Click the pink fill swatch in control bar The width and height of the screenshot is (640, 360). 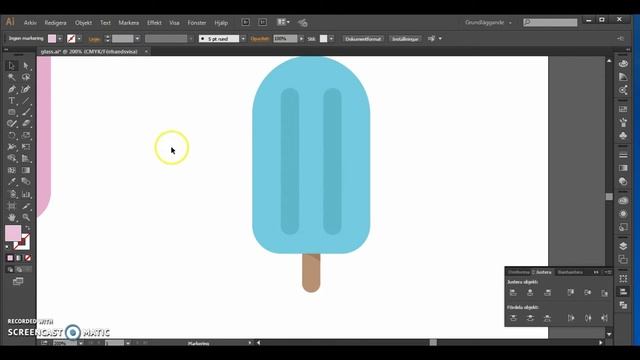coord(52,39)
